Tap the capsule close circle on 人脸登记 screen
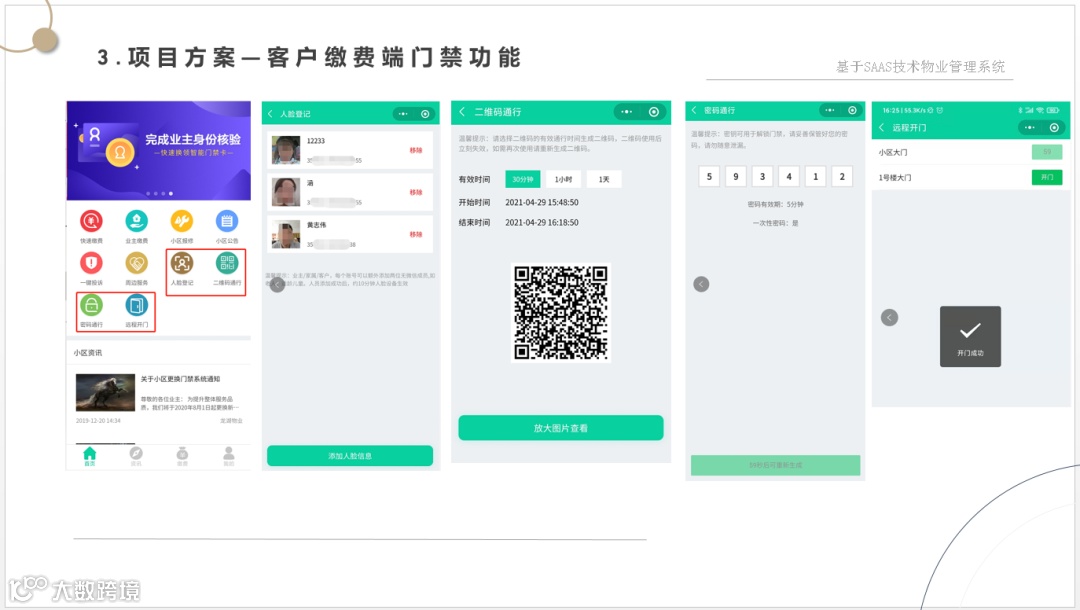 425,114
